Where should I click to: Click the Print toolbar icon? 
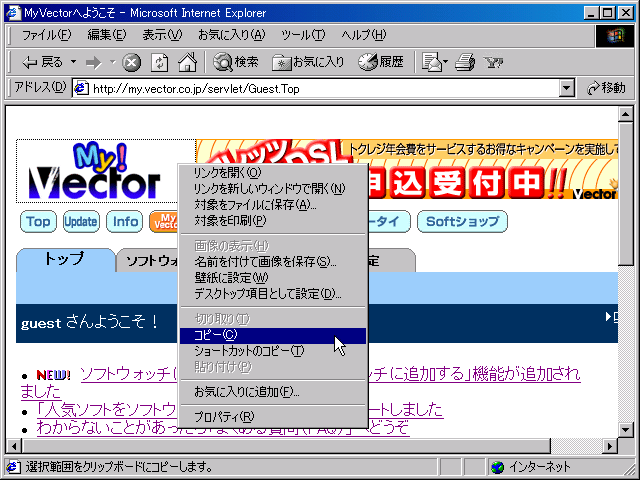pyautogui.click(x=465, y=62)
